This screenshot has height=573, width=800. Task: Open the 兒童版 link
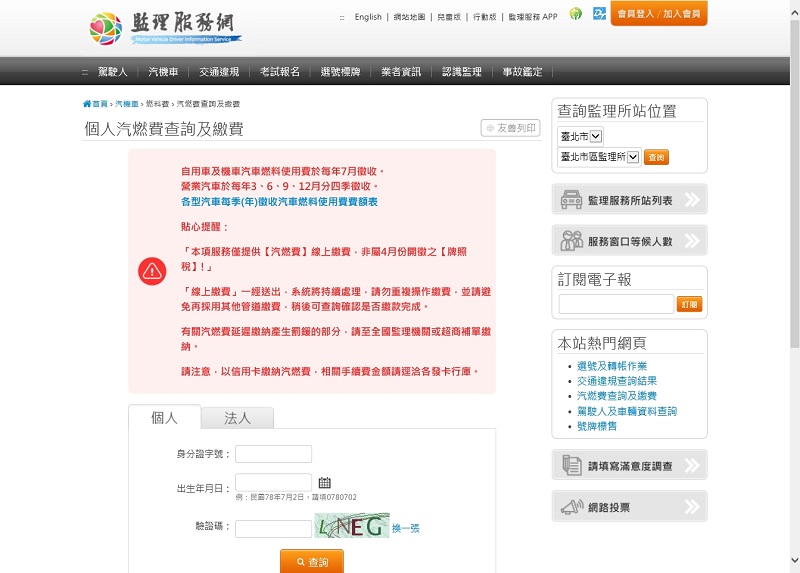click(x=449, y=17)
